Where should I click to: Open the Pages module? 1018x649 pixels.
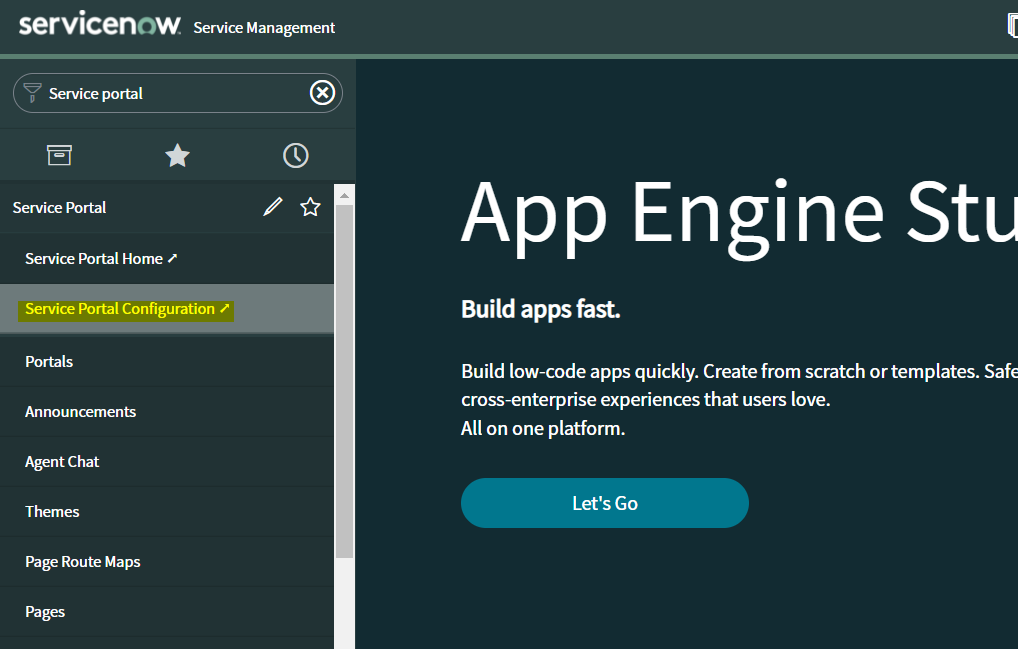(45, 611)
